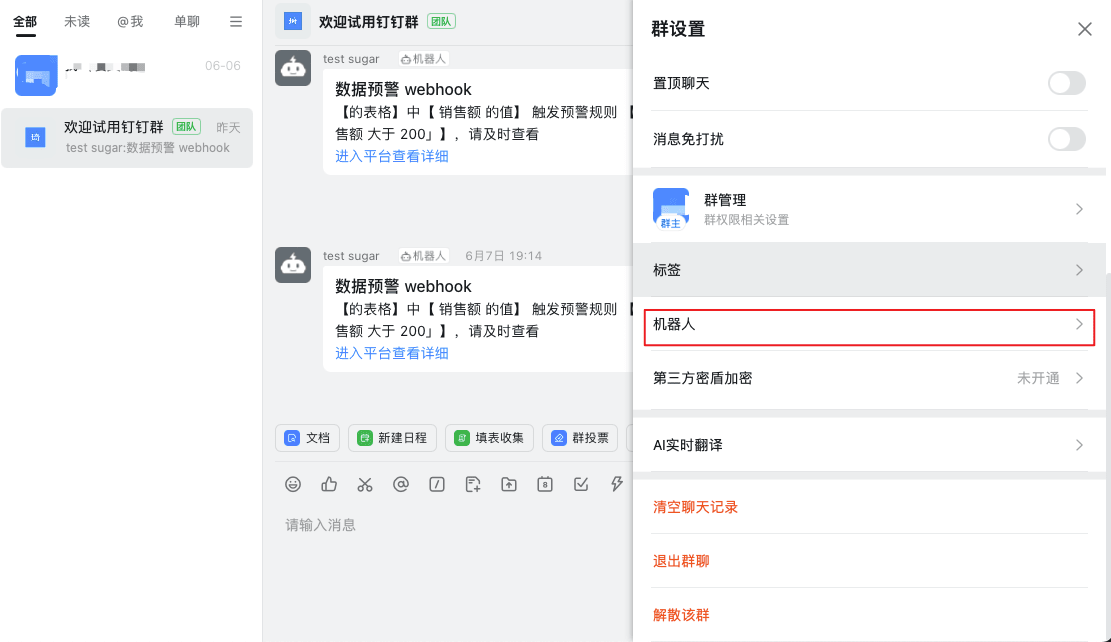Image resolution: width=1111 pixels, height=642 pixels.
Task: Click the 机器人 badge beside 6月7日 19:14
Action: tap(423, 256)
